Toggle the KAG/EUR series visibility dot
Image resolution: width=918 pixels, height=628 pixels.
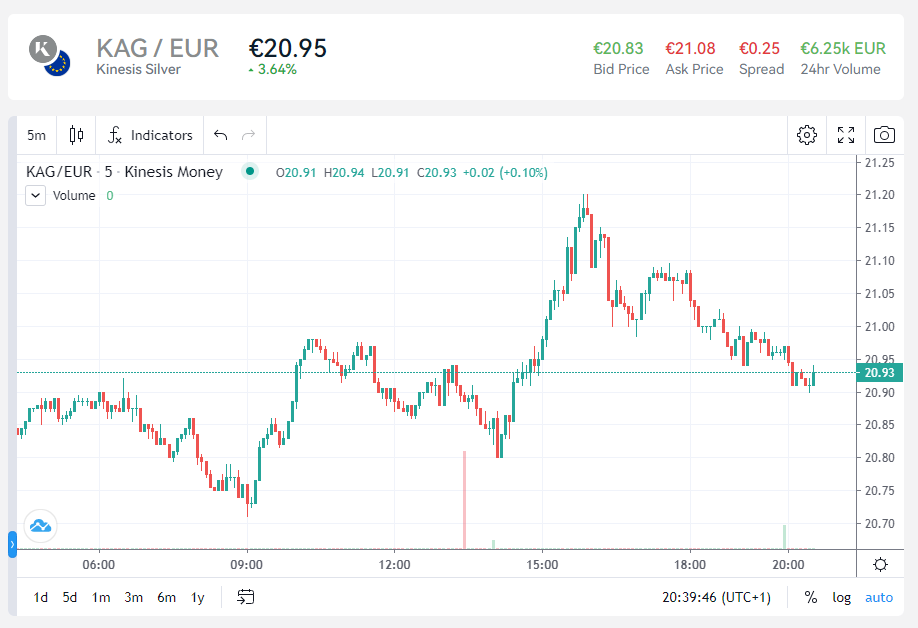click(x=250, y=171)
